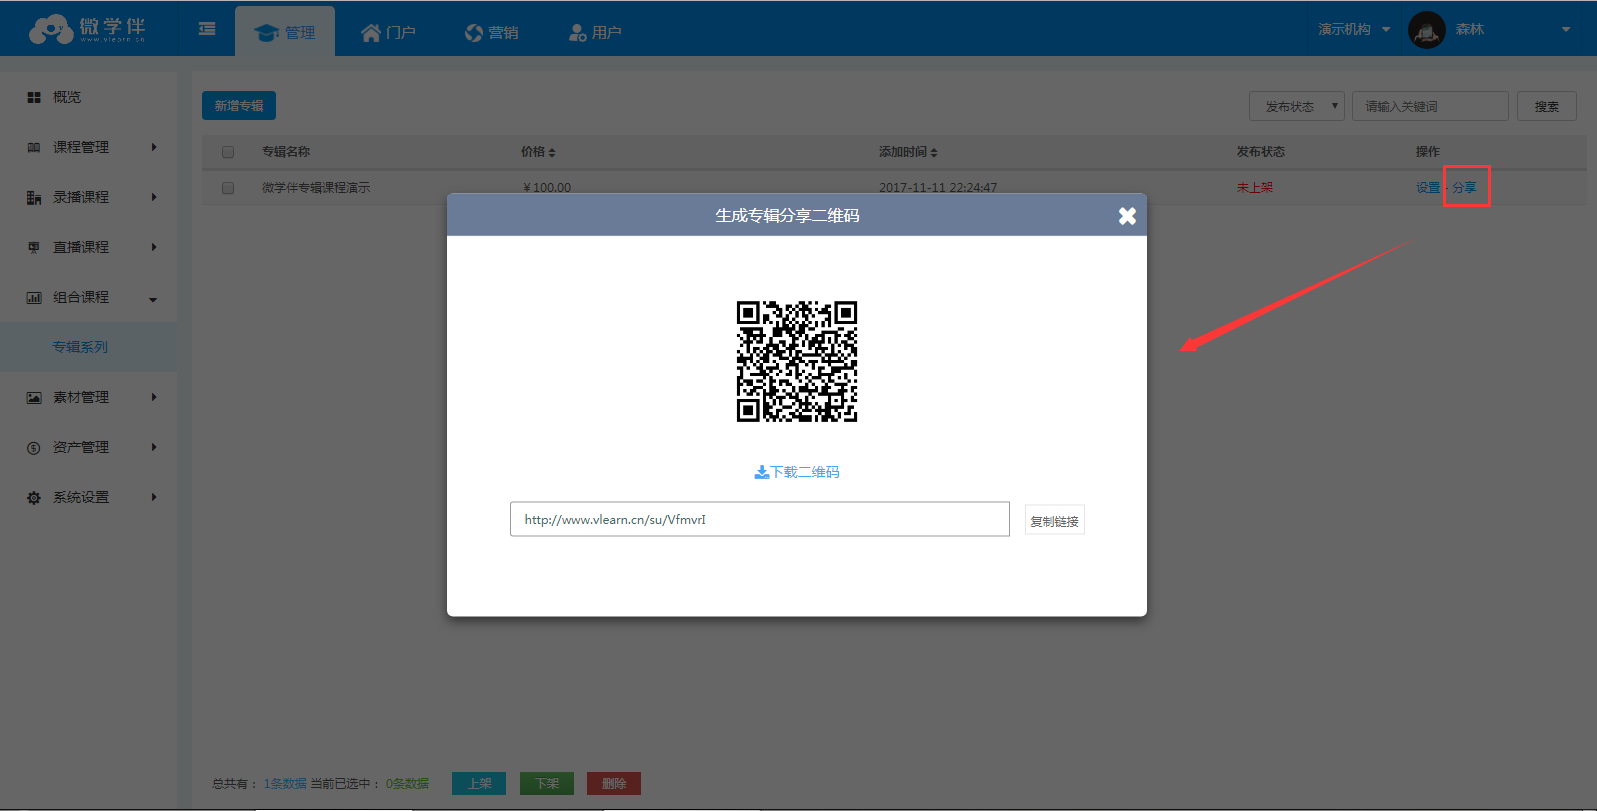Open the 发布状态 filter dropdown
1597x811 pixels.
1297,106
